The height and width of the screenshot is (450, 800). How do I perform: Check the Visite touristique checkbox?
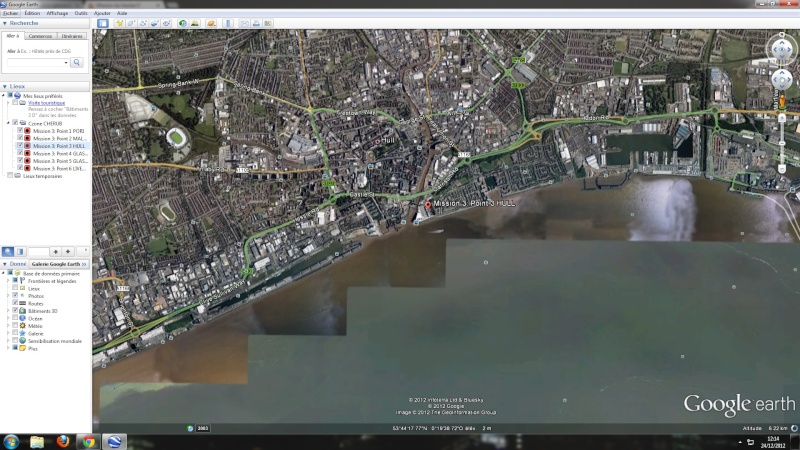tap(15, 103)
